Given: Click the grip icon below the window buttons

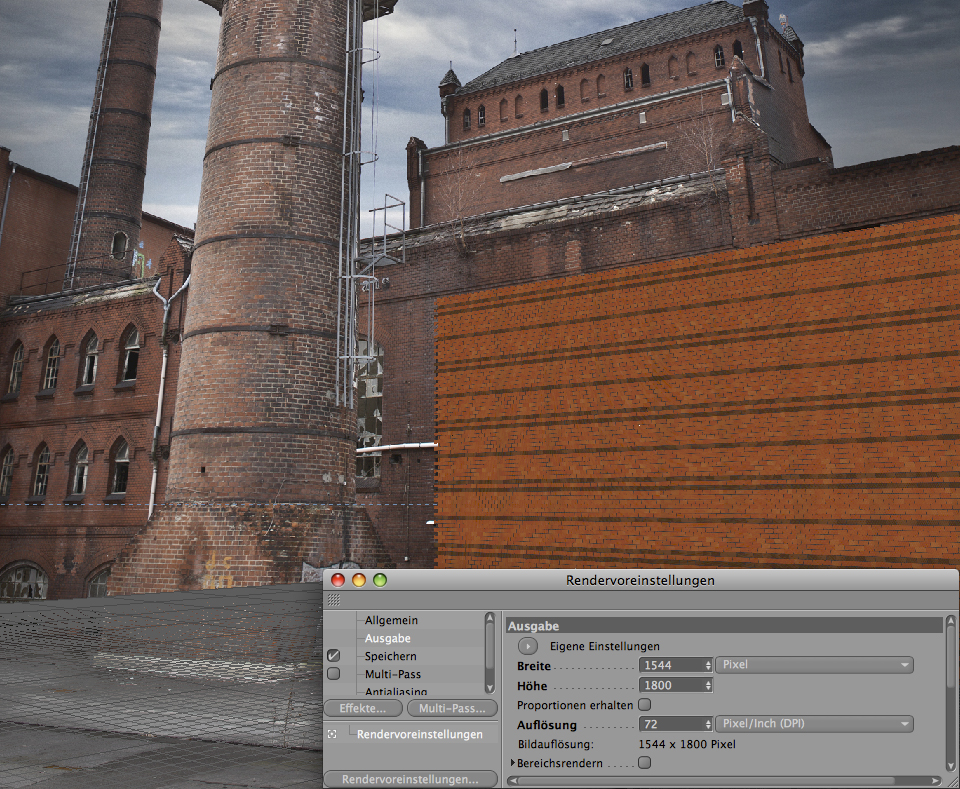Looking at the screenshot, I should [333, 600].
